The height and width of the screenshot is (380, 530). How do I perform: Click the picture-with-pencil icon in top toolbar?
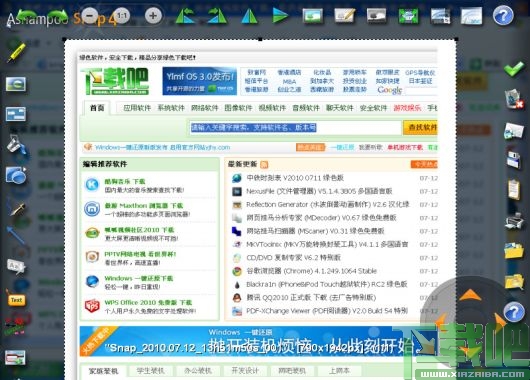tap(345, 16)
